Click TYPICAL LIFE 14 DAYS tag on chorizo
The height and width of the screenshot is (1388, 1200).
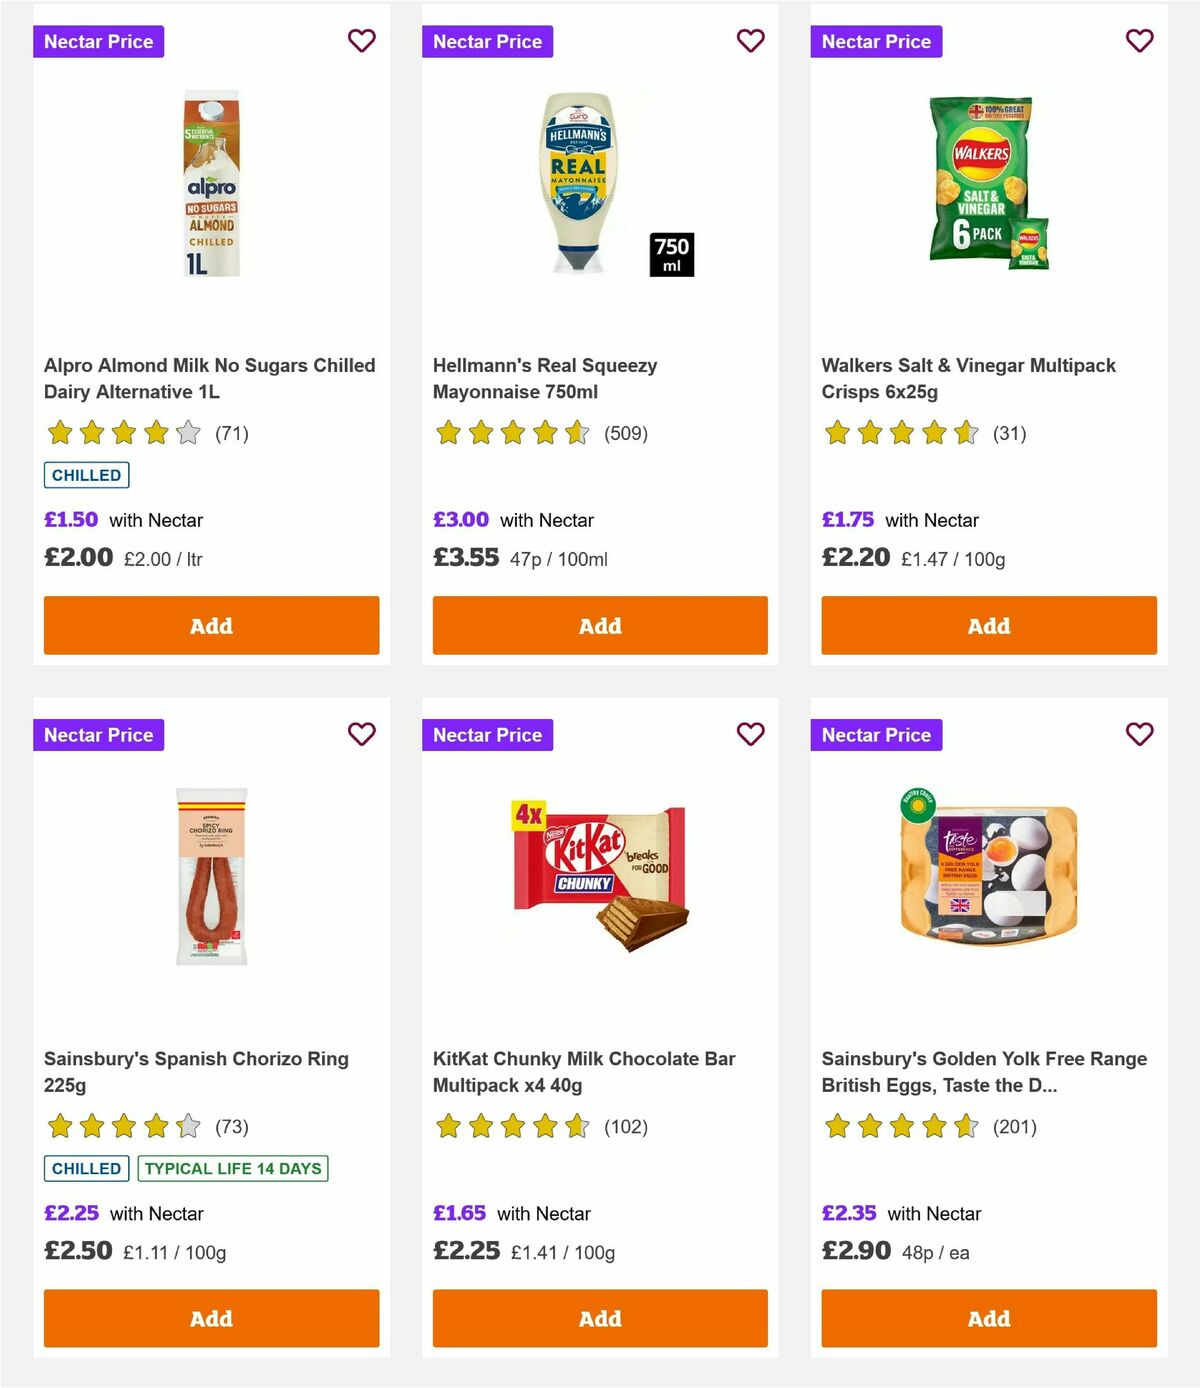pos(232,1168)
